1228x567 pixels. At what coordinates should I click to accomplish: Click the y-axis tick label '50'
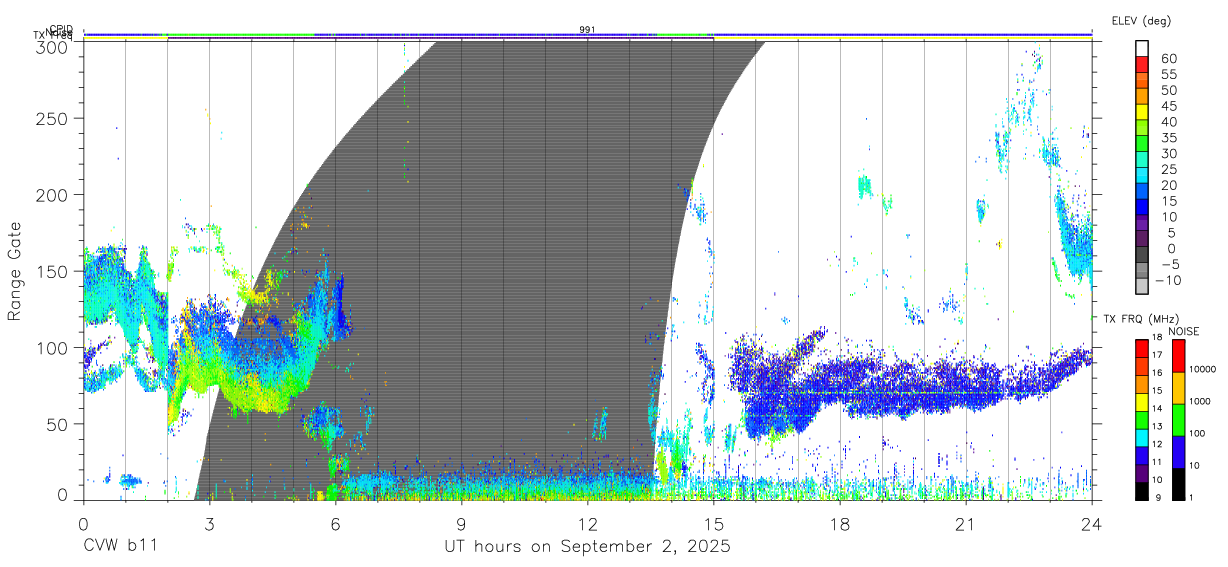click(57, 424)
